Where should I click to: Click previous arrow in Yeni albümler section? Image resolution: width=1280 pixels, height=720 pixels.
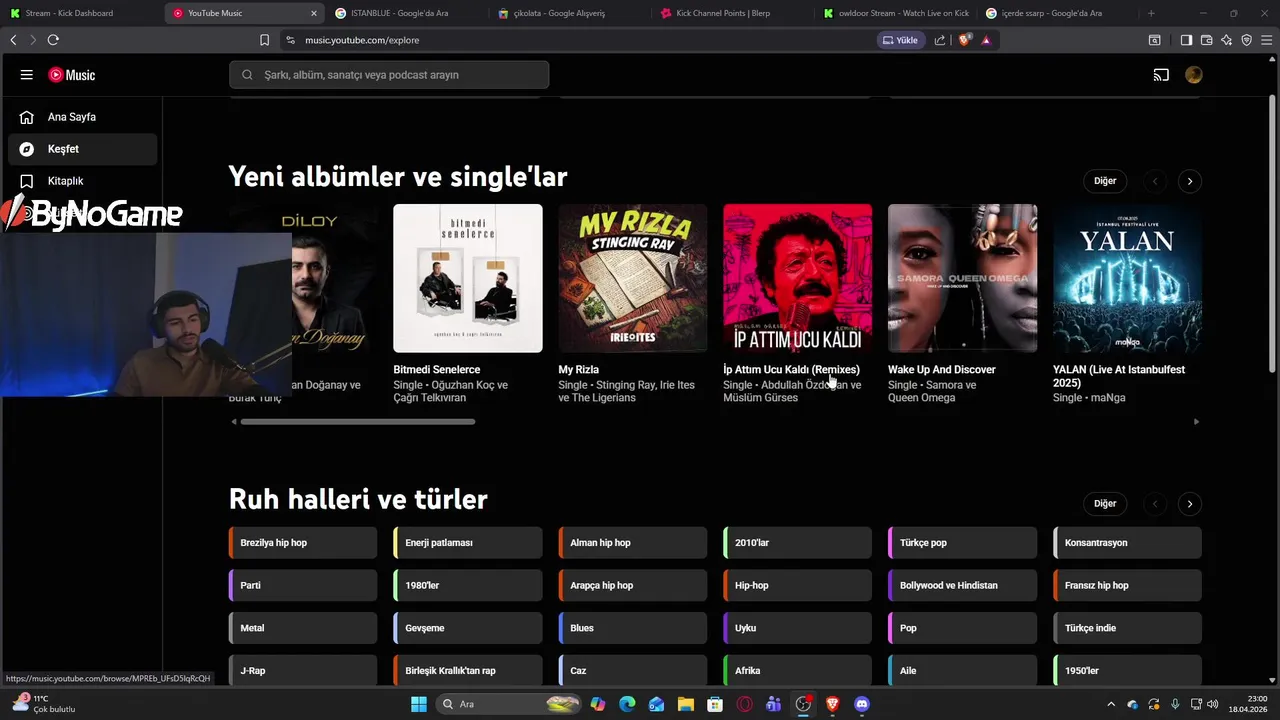tap(1155, 181)
